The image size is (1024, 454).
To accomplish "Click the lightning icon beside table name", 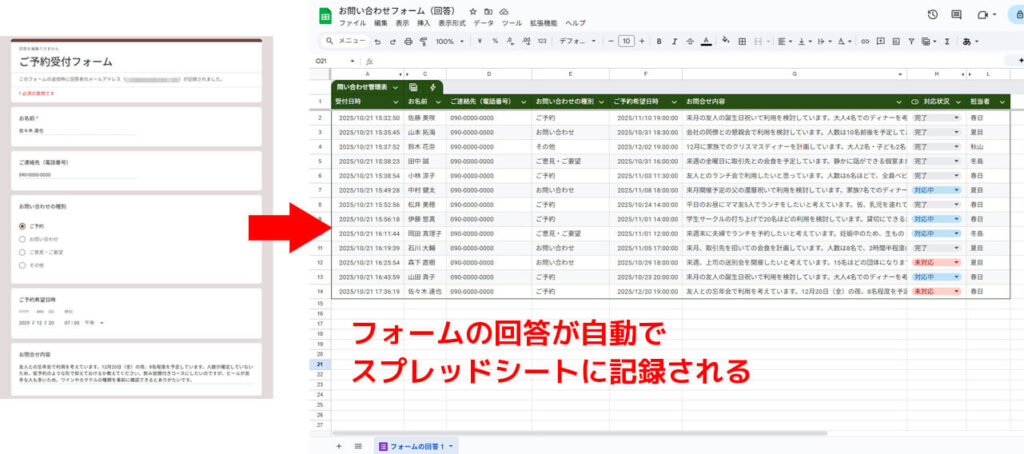I will [432, 86].
